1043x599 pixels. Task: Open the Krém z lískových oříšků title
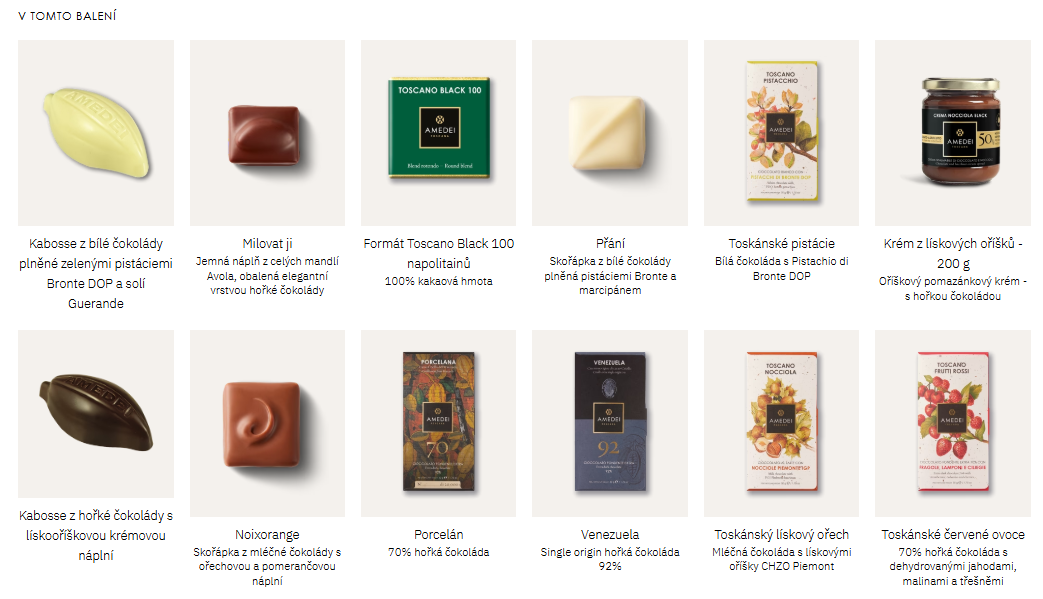coord(953,254)
